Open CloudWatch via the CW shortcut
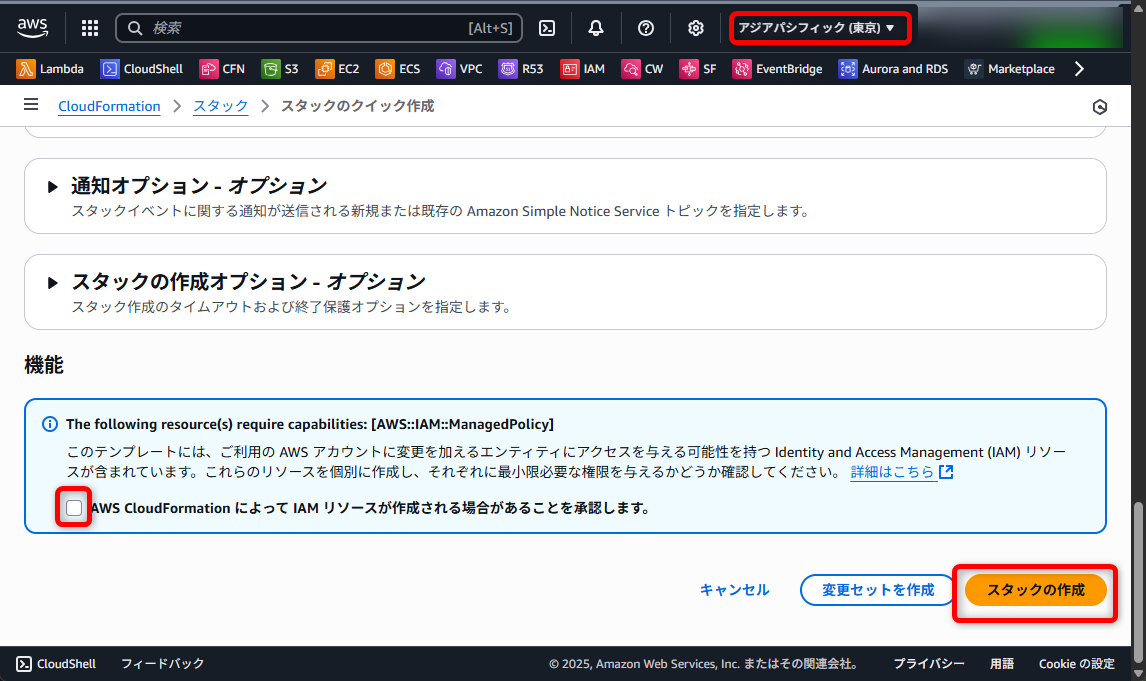 (643, 68)
